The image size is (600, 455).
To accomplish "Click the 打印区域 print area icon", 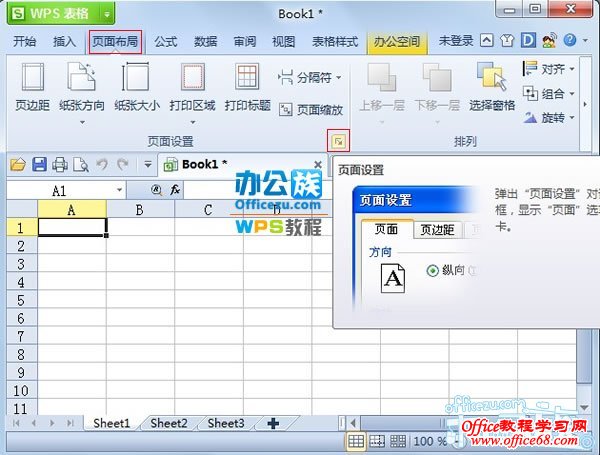I will pyautogui.click(x=192, y=78).
